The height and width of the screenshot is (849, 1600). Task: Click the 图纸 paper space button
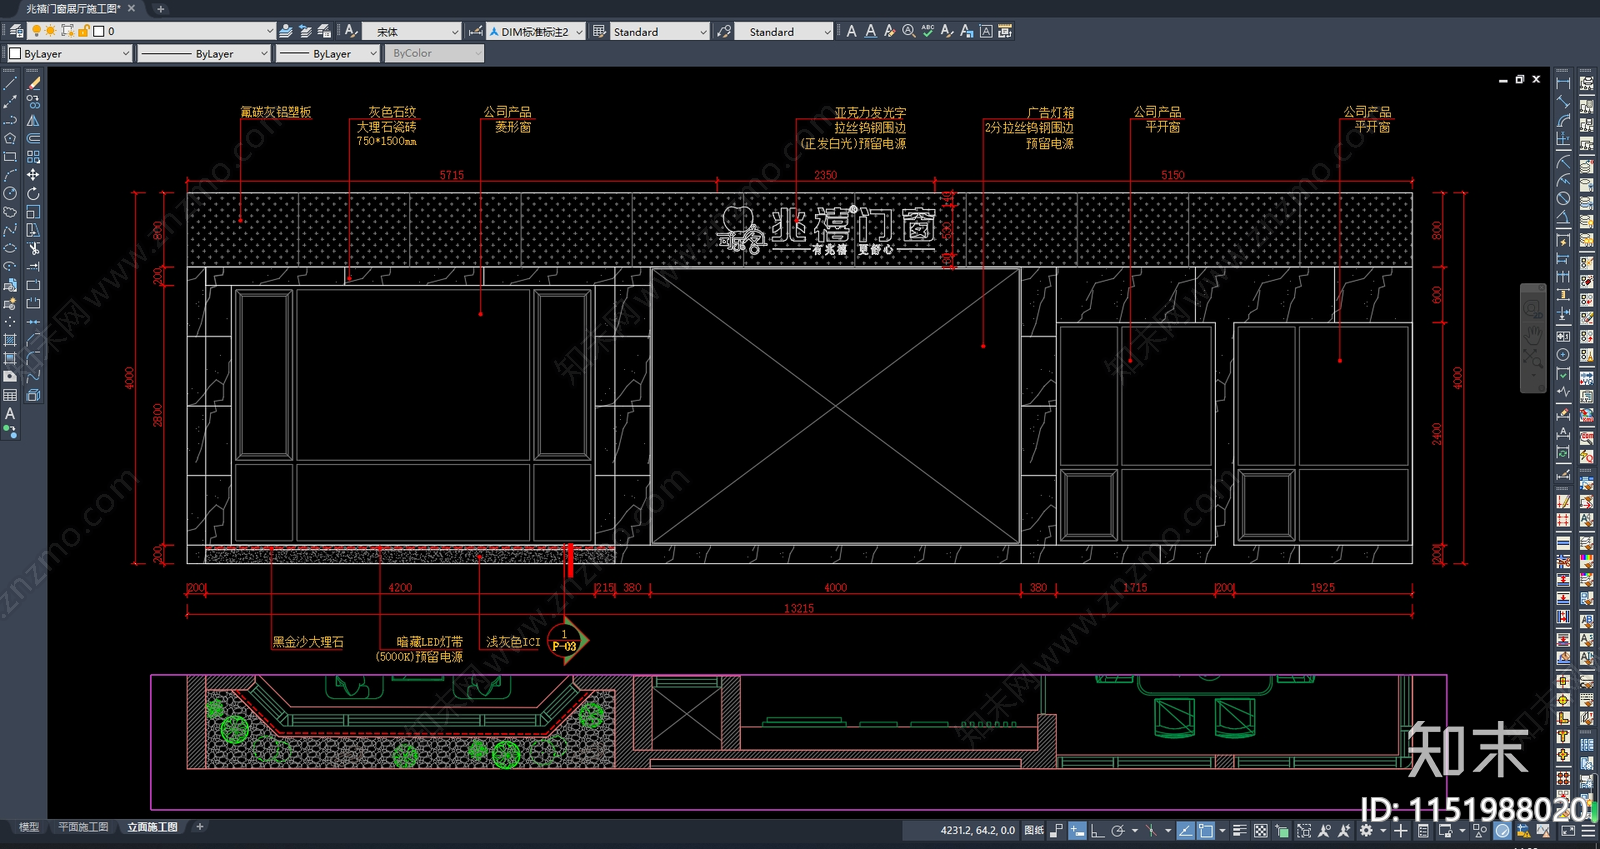(x=1034, y=830)
